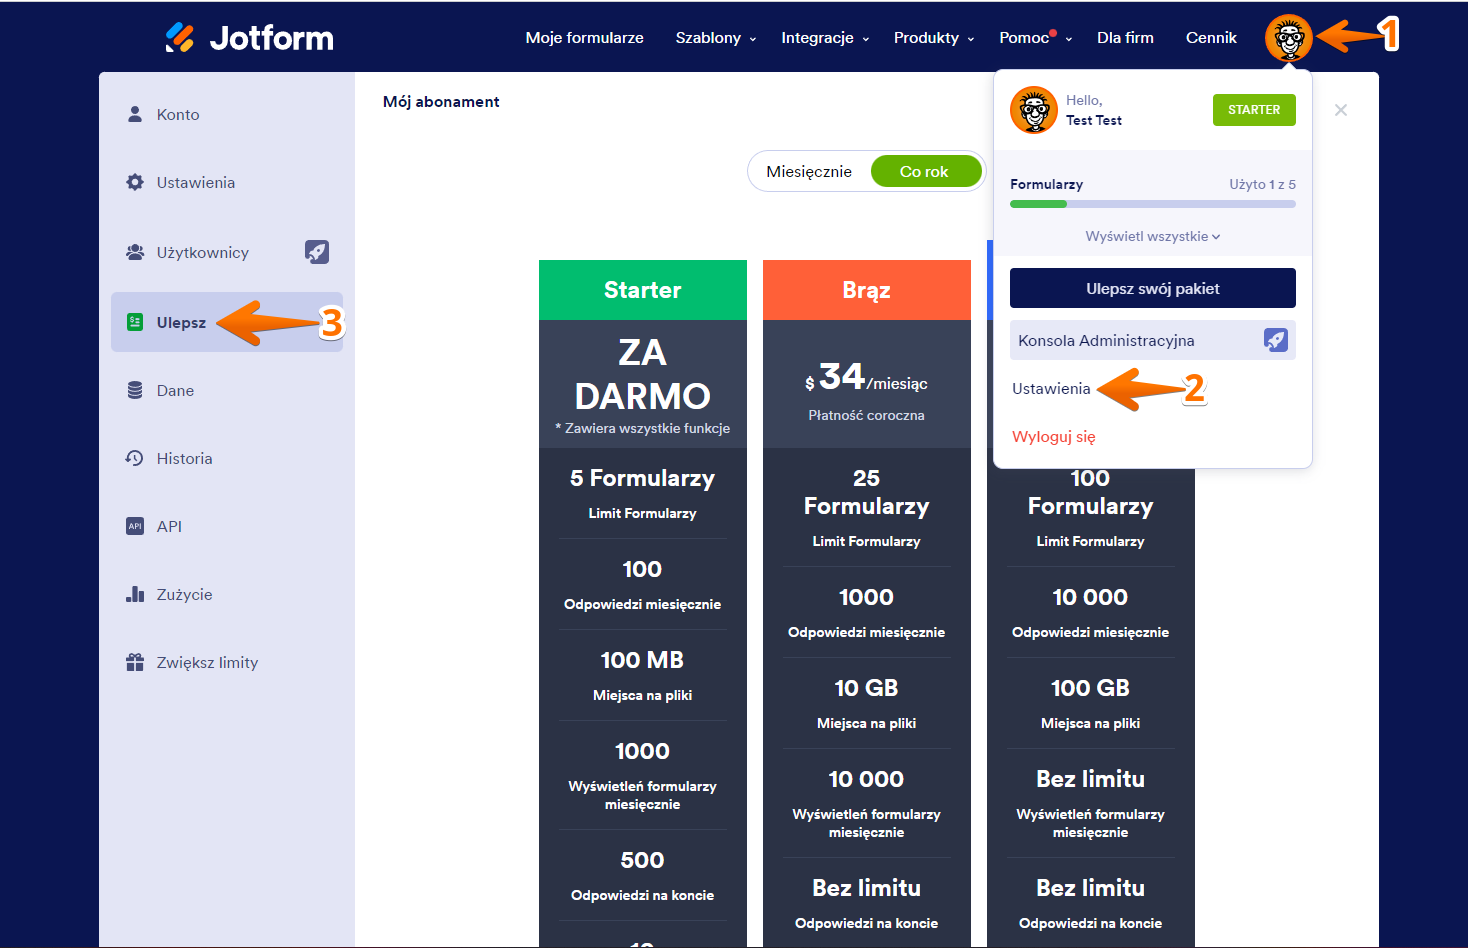Click the green STARTER plan badge
Viewport: 1468px width, 948px height.
(x=1254, y=110)
